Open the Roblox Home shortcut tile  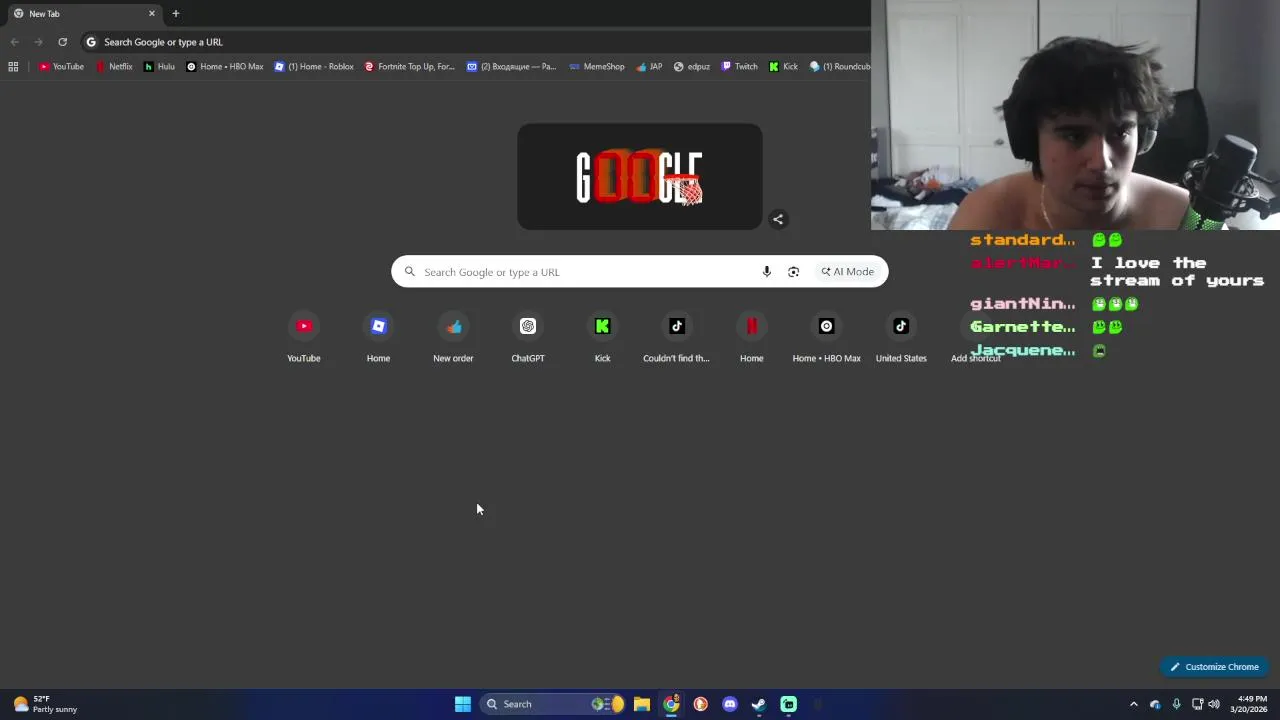point(378,337)
